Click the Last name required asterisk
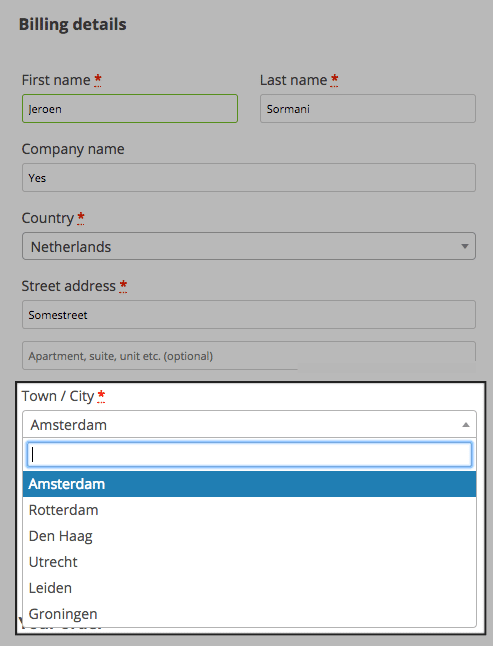 point(334,80)
